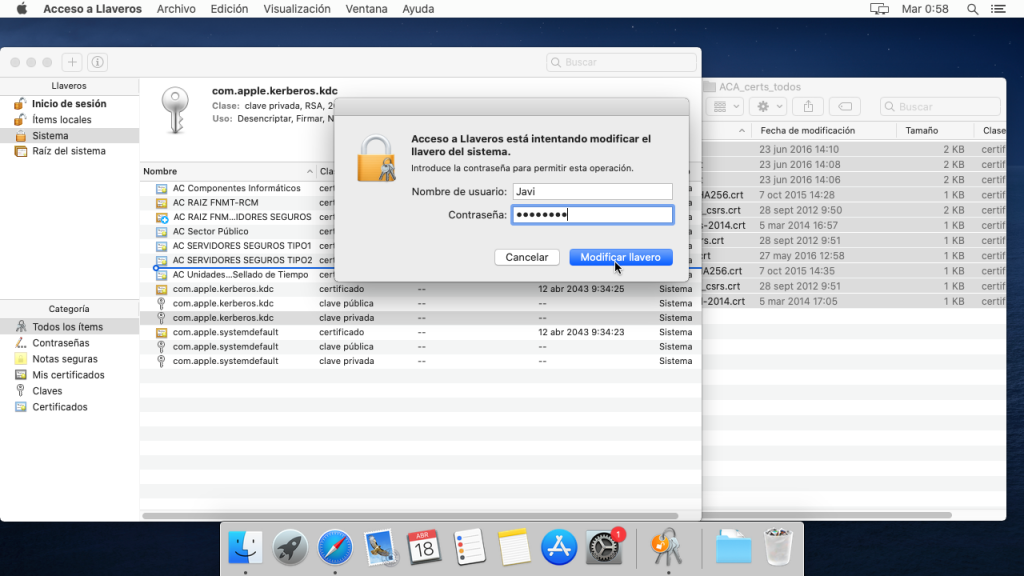The width and height of the screenshot is (1024, 576).
Task: Open Notes from the Dock
Action: (x=514, y=547)
